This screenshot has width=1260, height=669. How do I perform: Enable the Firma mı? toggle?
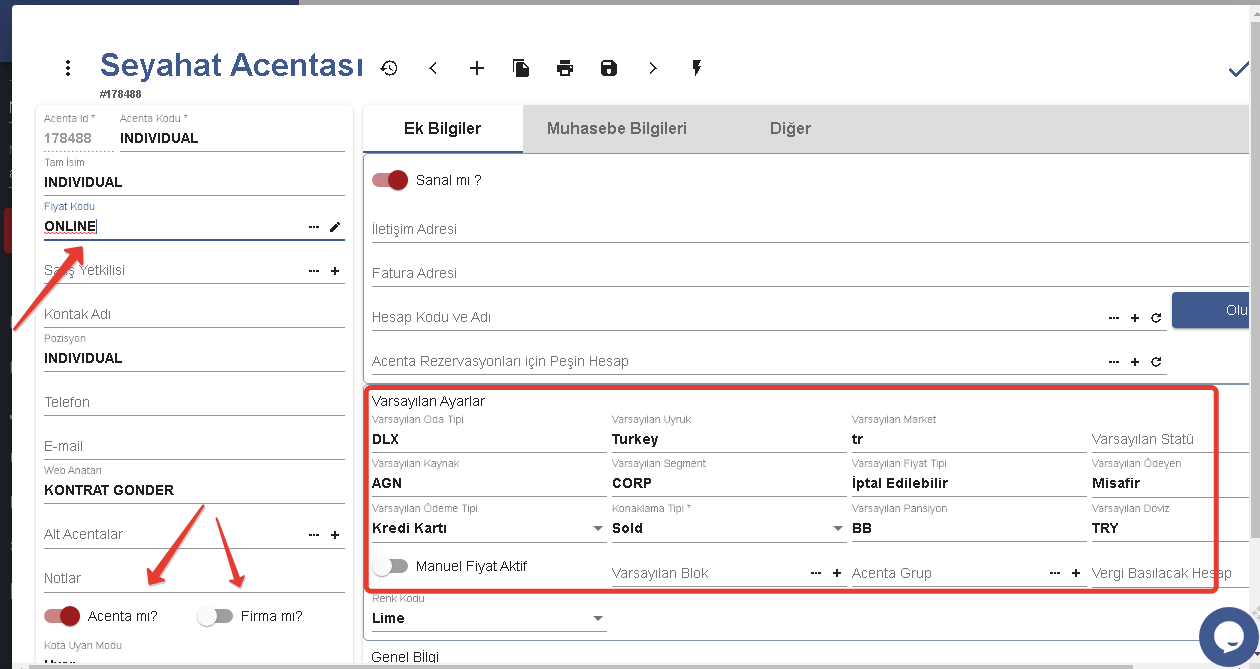(214, 616)
